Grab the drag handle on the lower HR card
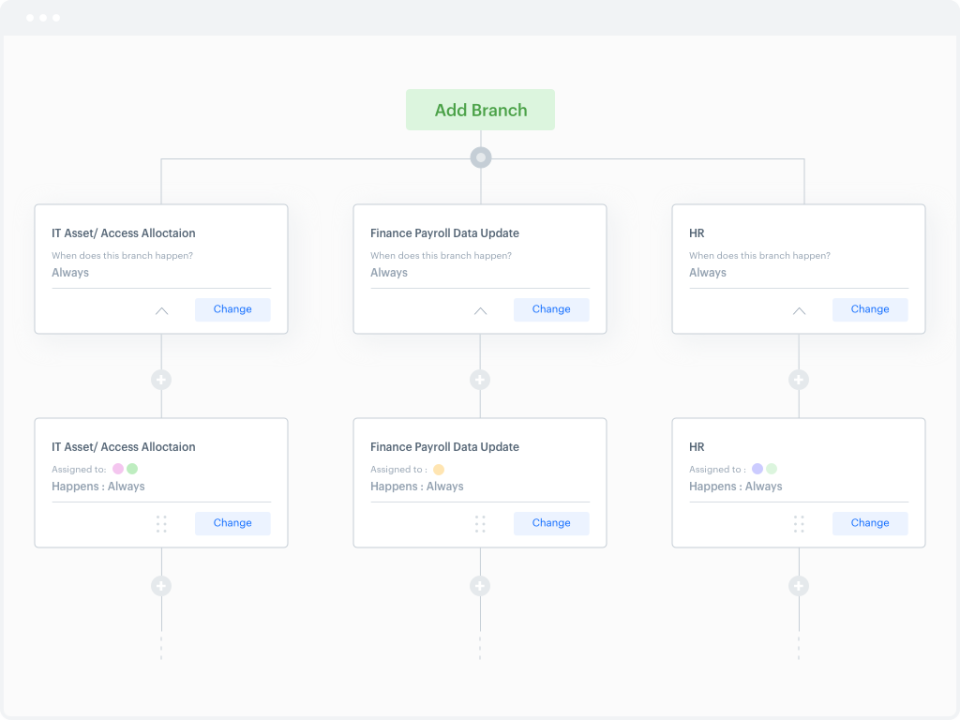Image resolution: width=960 pixels, height=720 pixels. (798, 523)
